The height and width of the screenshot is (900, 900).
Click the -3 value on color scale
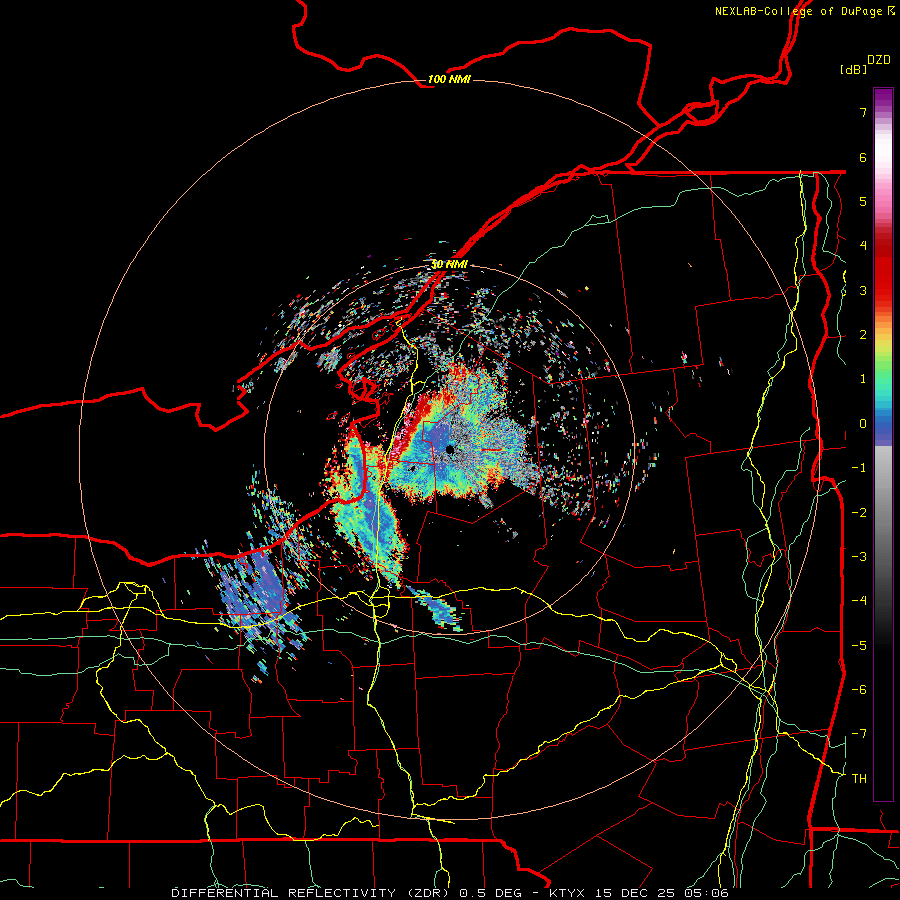[859, 556]
